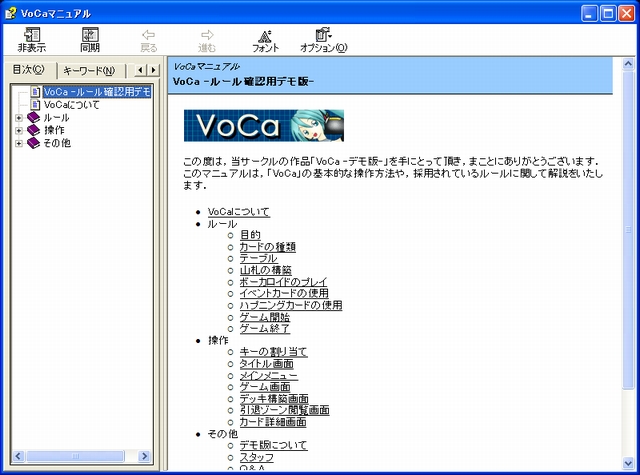Viewport: 640px width, 475px height.
Task: Click content pane scroll down arrow
Action: click(x=628, y=463)
